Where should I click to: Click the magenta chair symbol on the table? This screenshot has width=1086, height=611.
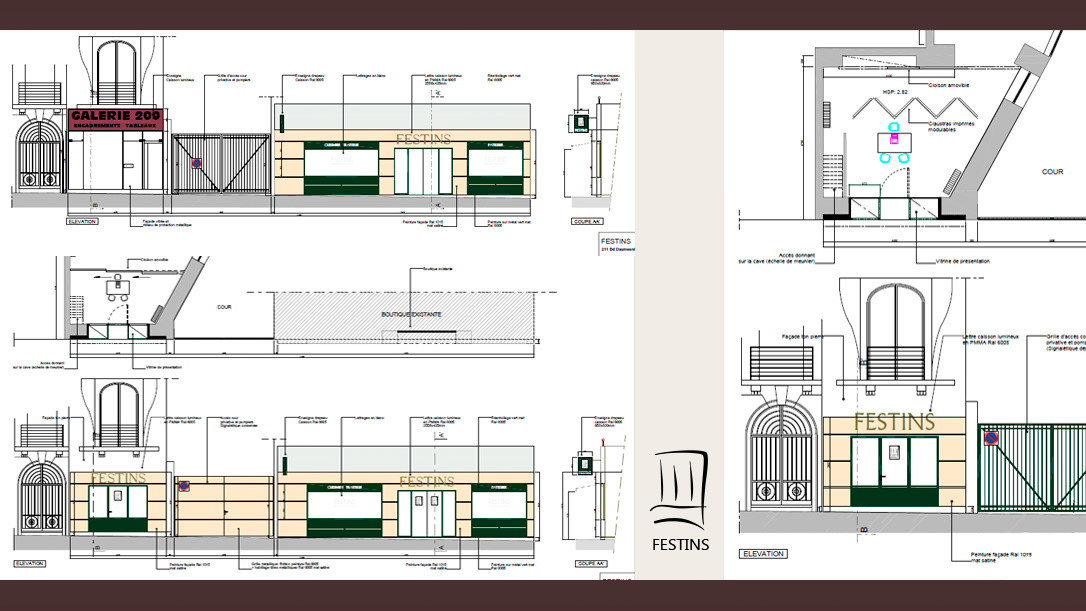tap(894, 139)
